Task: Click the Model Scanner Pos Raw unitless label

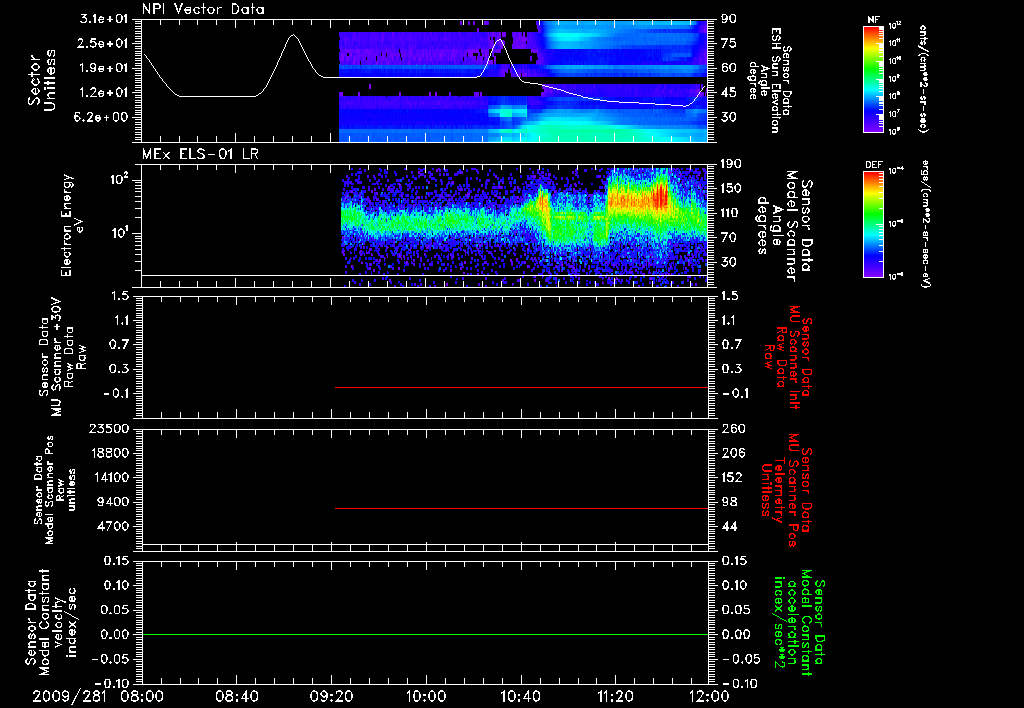Action: pos(55,490)
